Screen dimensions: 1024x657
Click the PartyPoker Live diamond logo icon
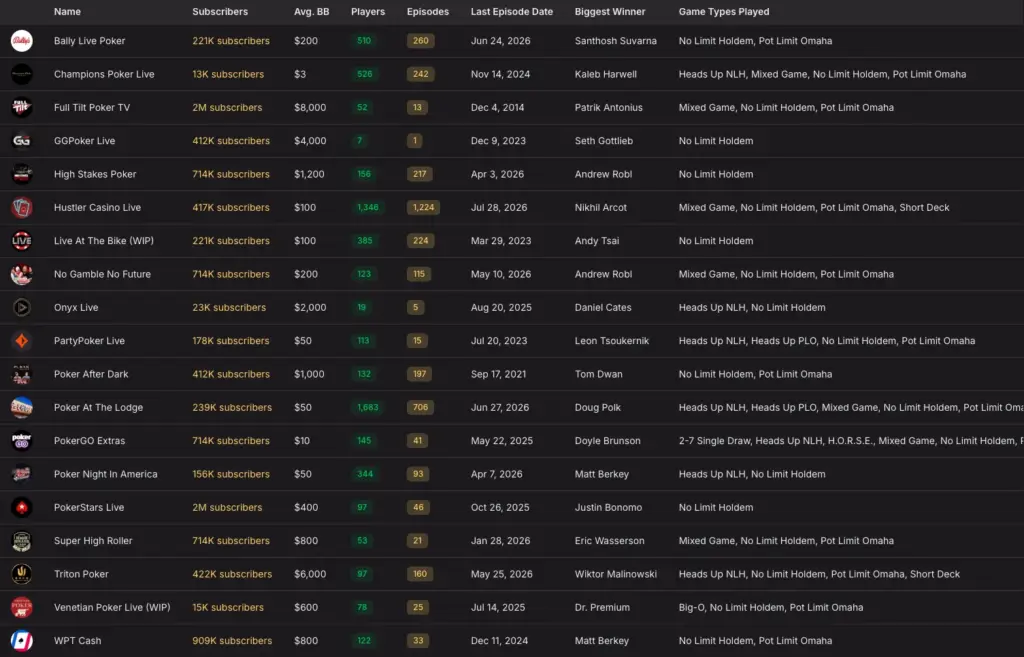(x=22, y=340)
